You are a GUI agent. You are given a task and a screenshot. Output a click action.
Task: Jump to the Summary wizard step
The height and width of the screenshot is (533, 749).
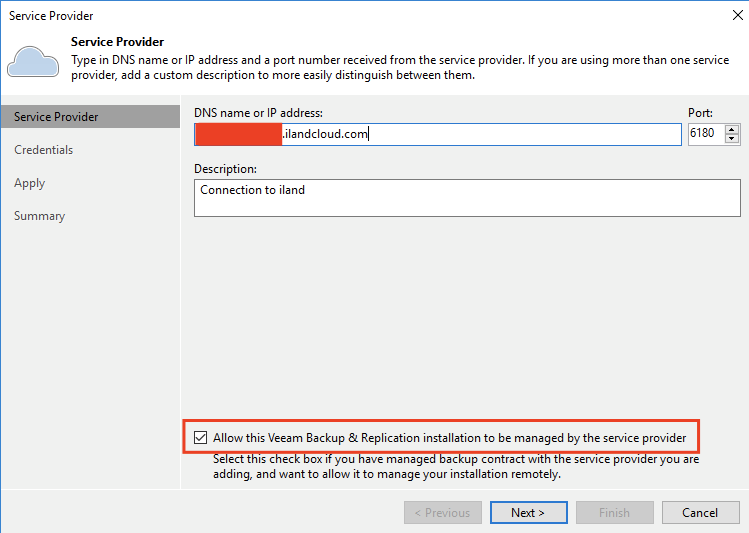(40, 216)
